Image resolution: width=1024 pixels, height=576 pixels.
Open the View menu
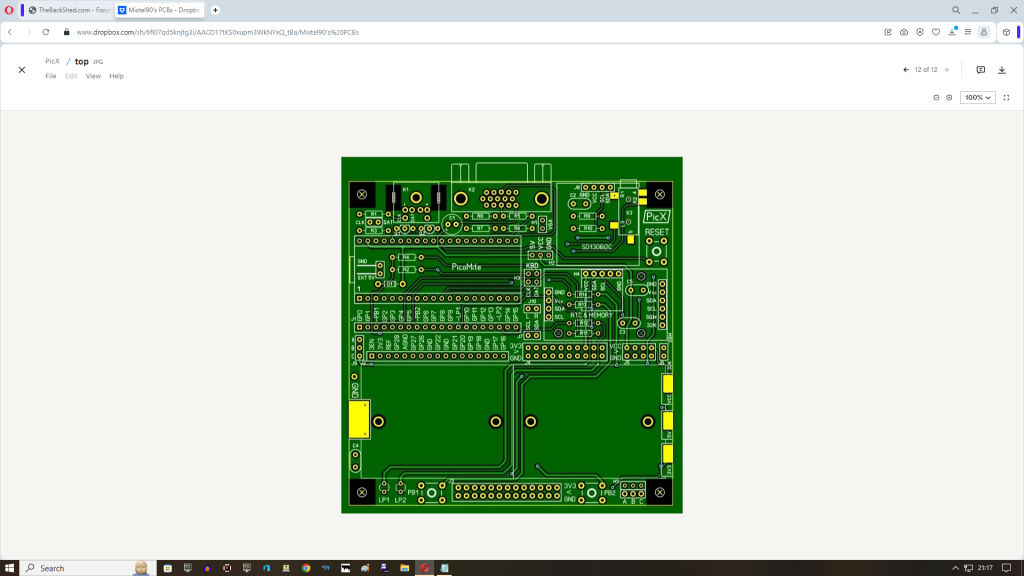click(93, 76)
